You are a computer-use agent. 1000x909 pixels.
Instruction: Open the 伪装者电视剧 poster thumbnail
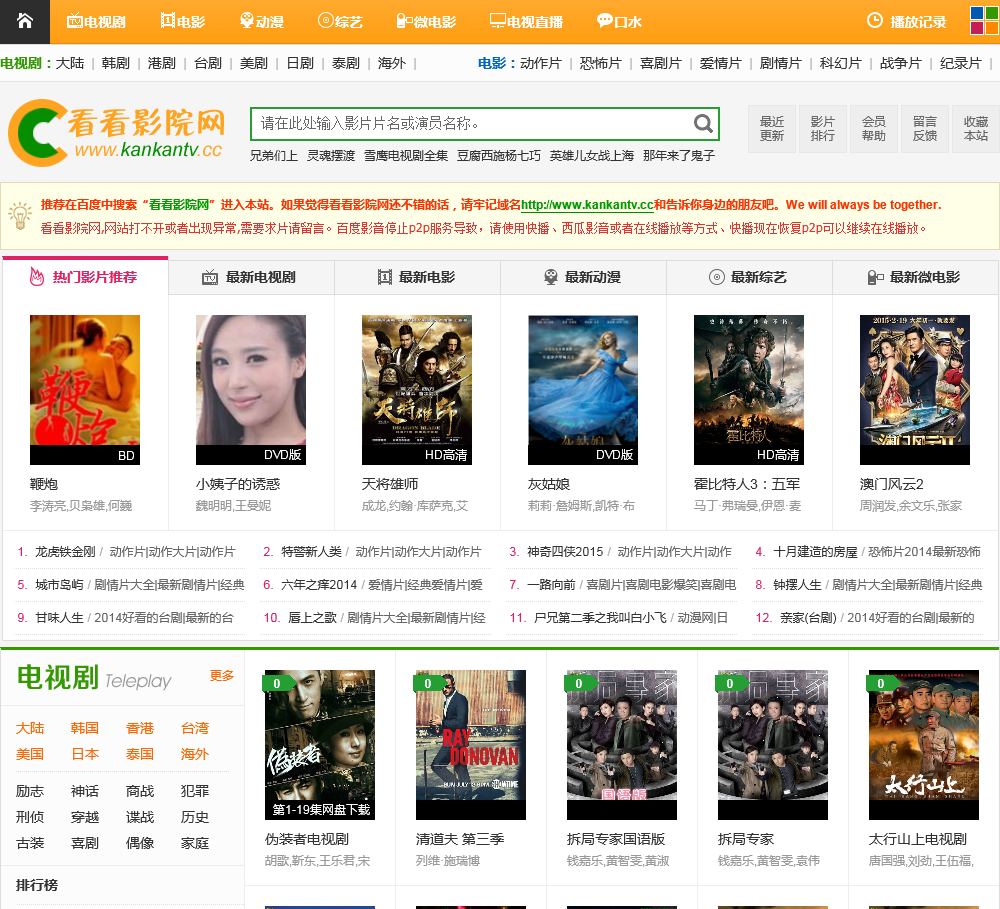pos(320,745)
